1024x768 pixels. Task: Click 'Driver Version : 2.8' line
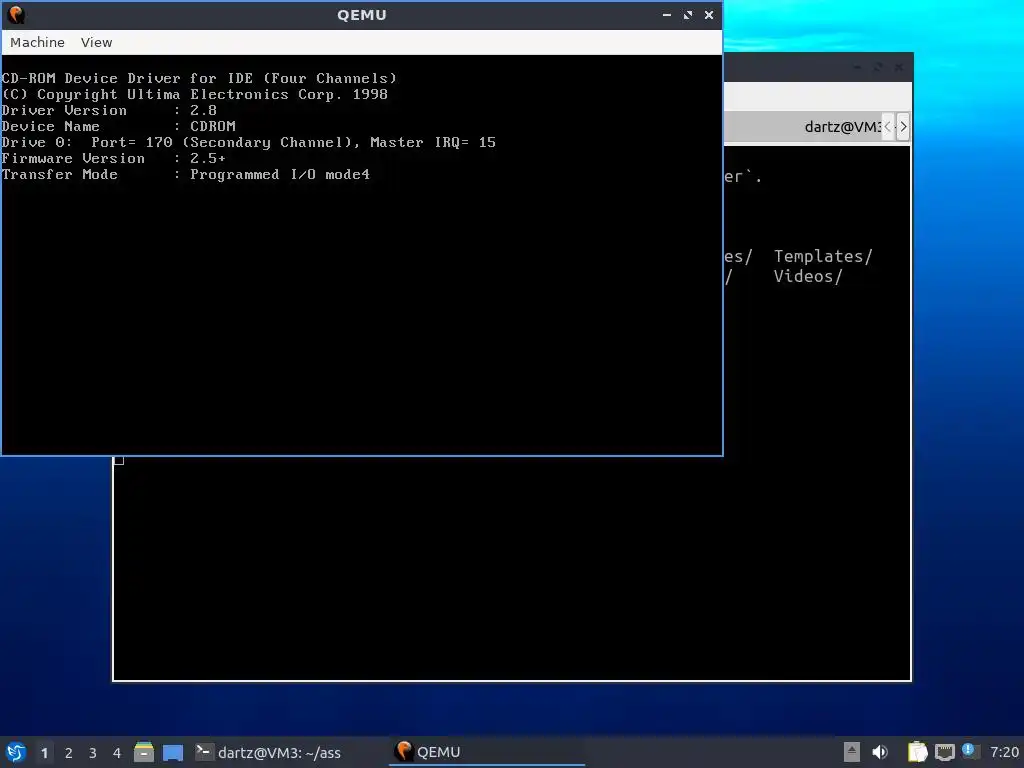[x=109, y=110]
